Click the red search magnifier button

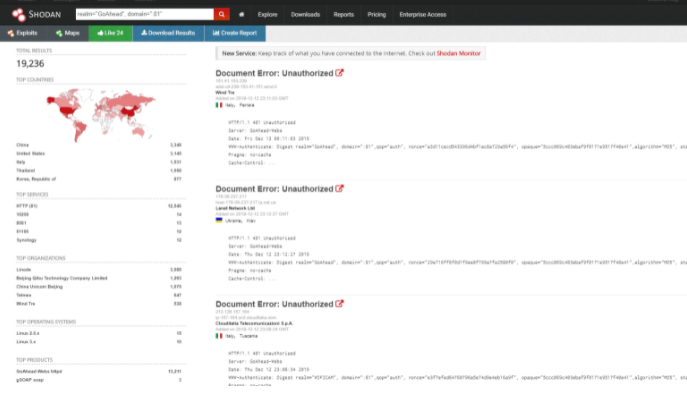[222, 14]
